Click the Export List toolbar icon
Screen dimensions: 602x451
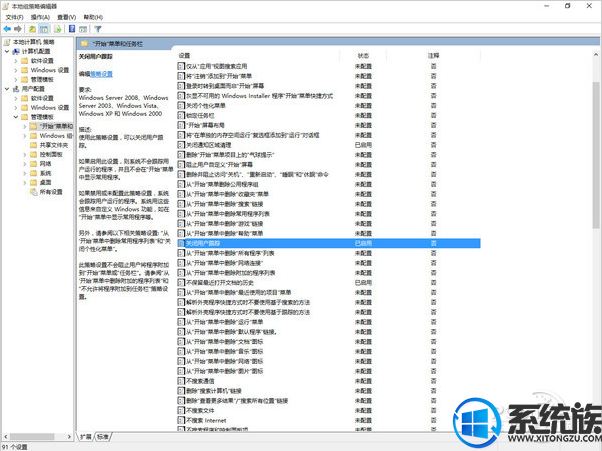click(58, 29)
